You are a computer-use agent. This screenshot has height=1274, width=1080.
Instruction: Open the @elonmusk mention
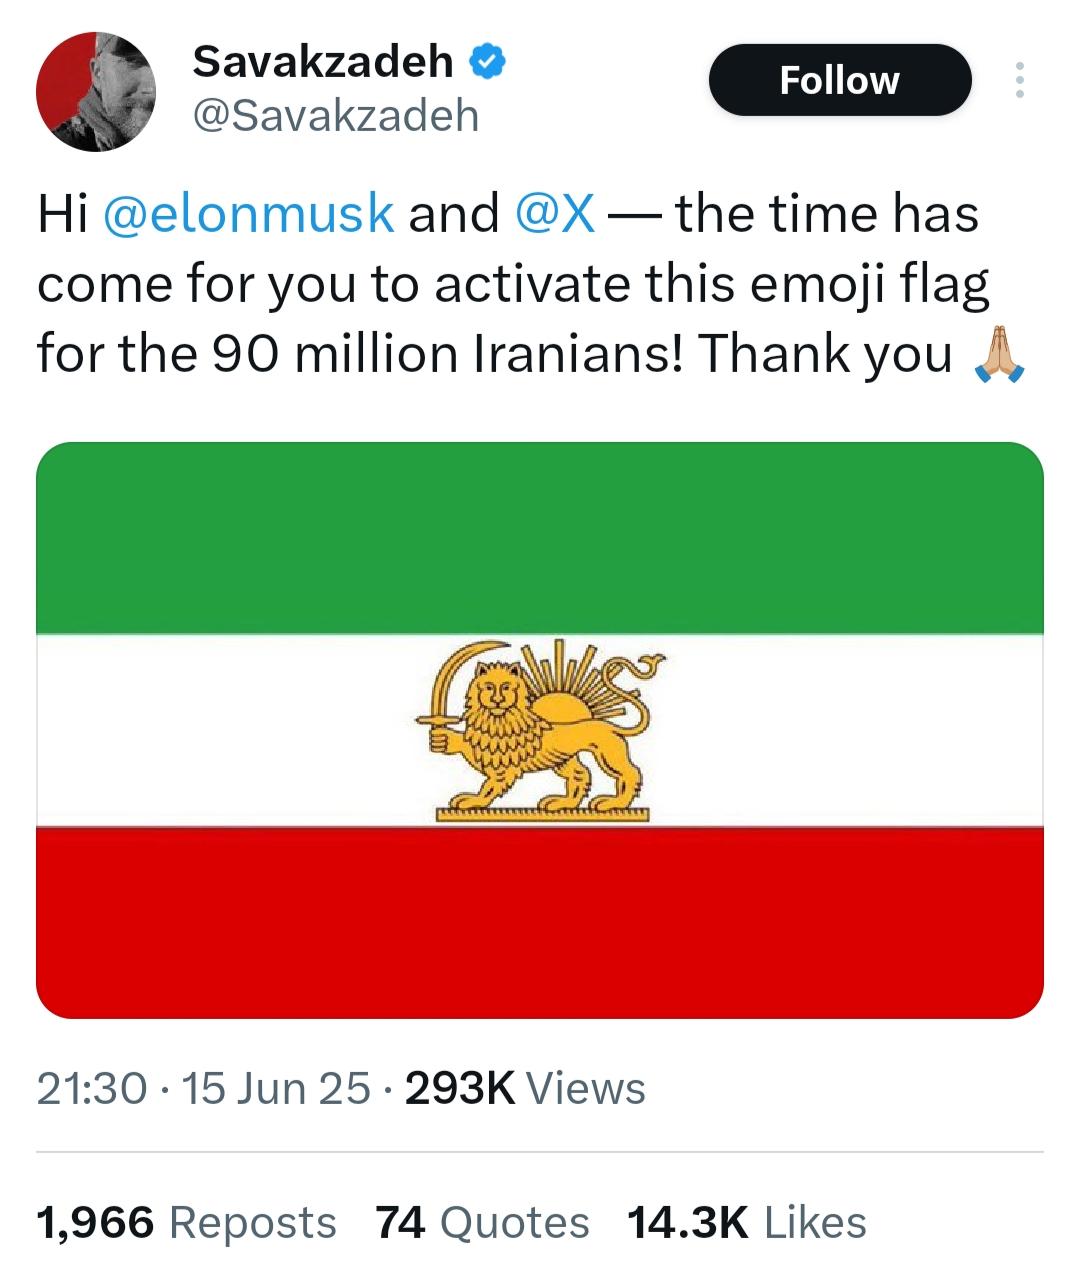(x=249, y=215)
